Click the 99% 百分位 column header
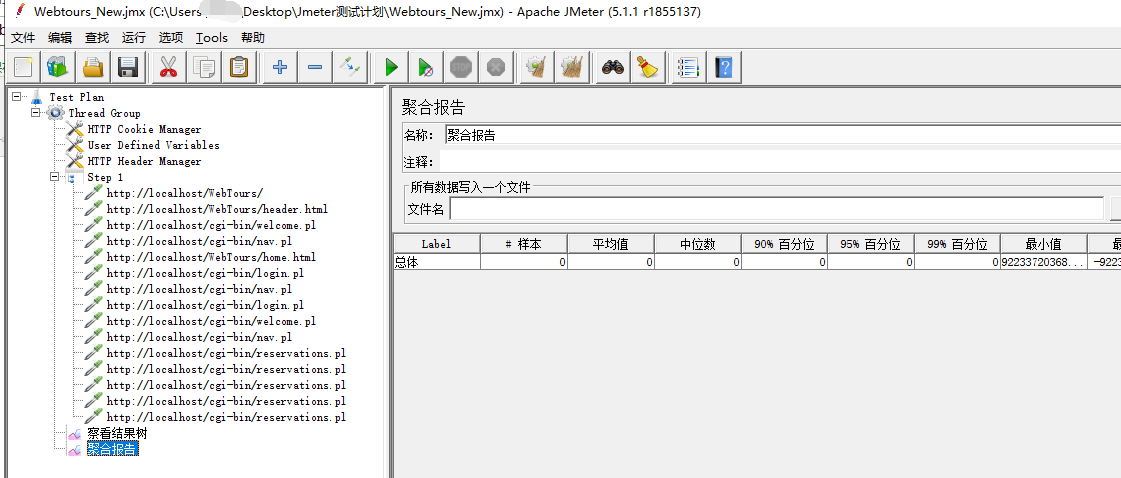Screen dimensions: 1121x478 click(957, 244)
